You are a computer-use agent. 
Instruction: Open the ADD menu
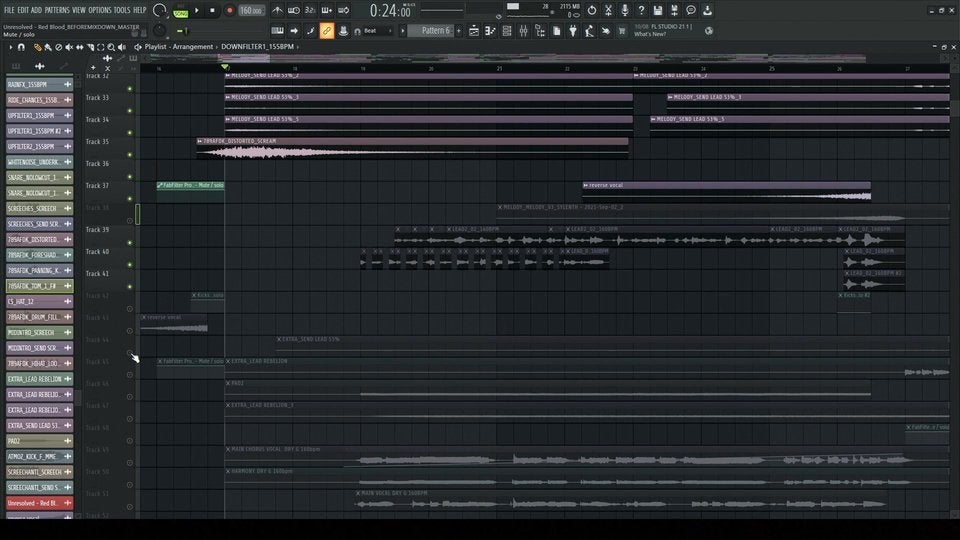tap(36, 10)
